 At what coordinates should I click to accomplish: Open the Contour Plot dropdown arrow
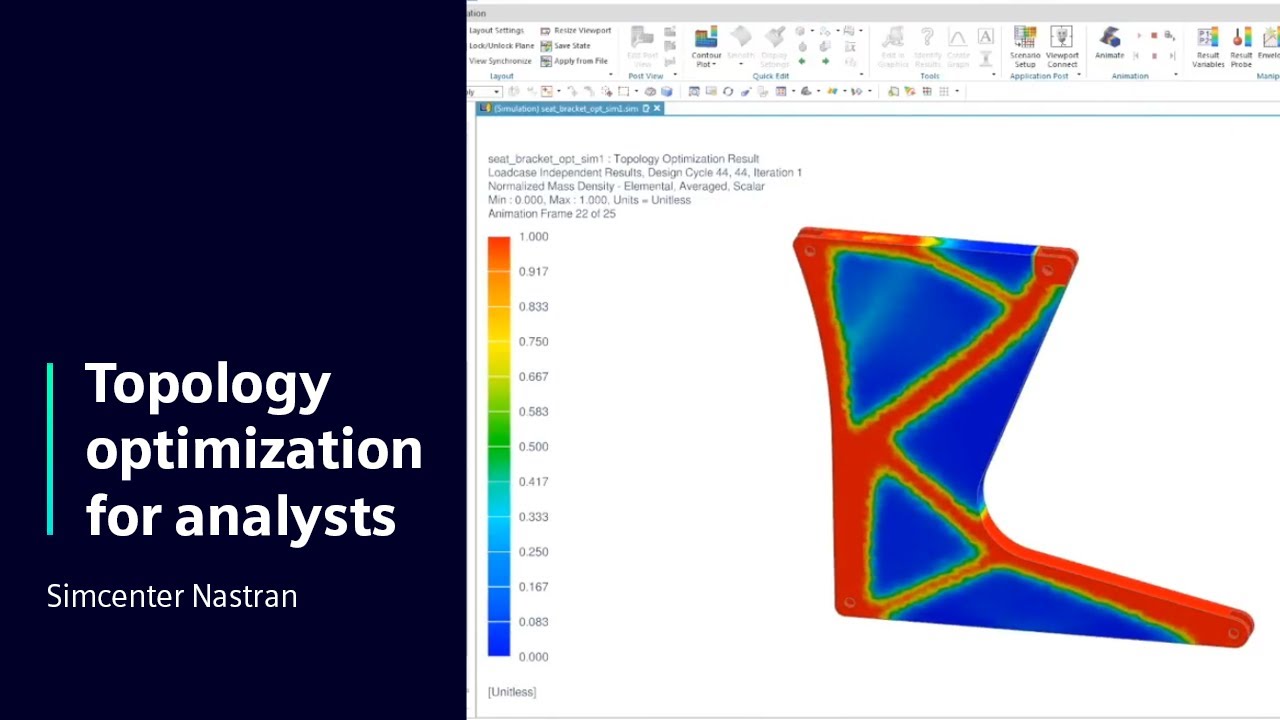click(x=714, y=64)
